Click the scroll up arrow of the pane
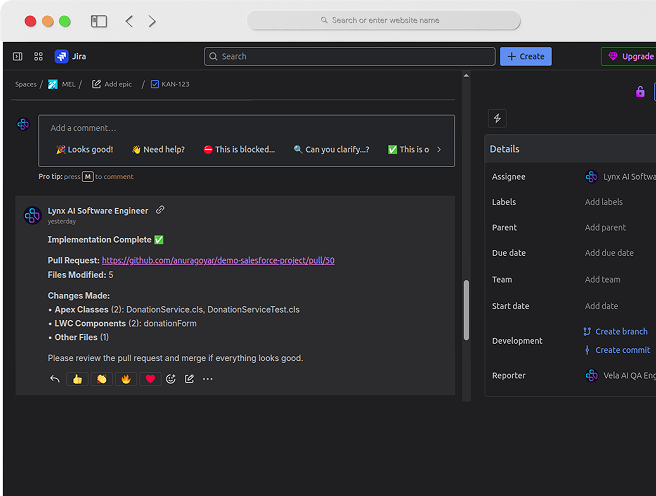 [466, 76]
